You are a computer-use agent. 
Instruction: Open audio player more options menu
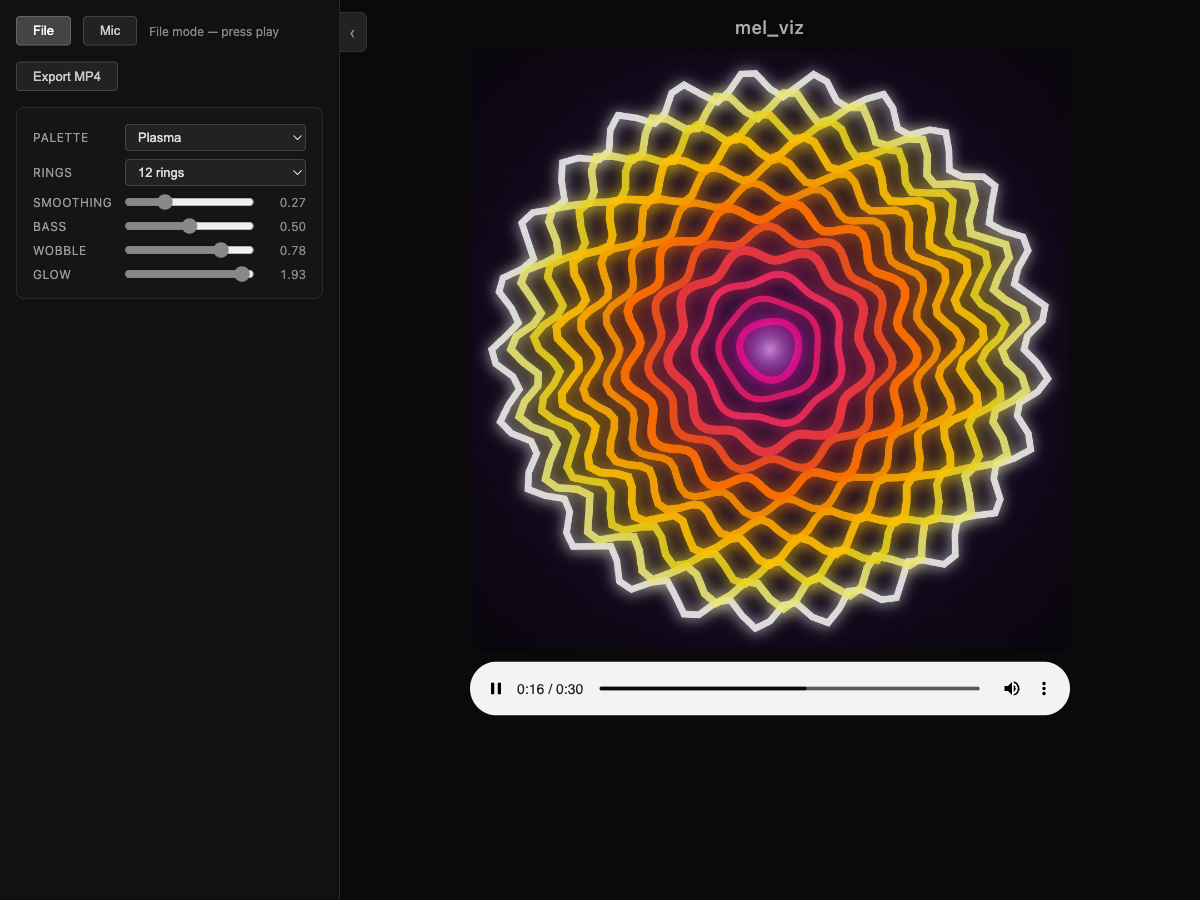(1044, 689)
